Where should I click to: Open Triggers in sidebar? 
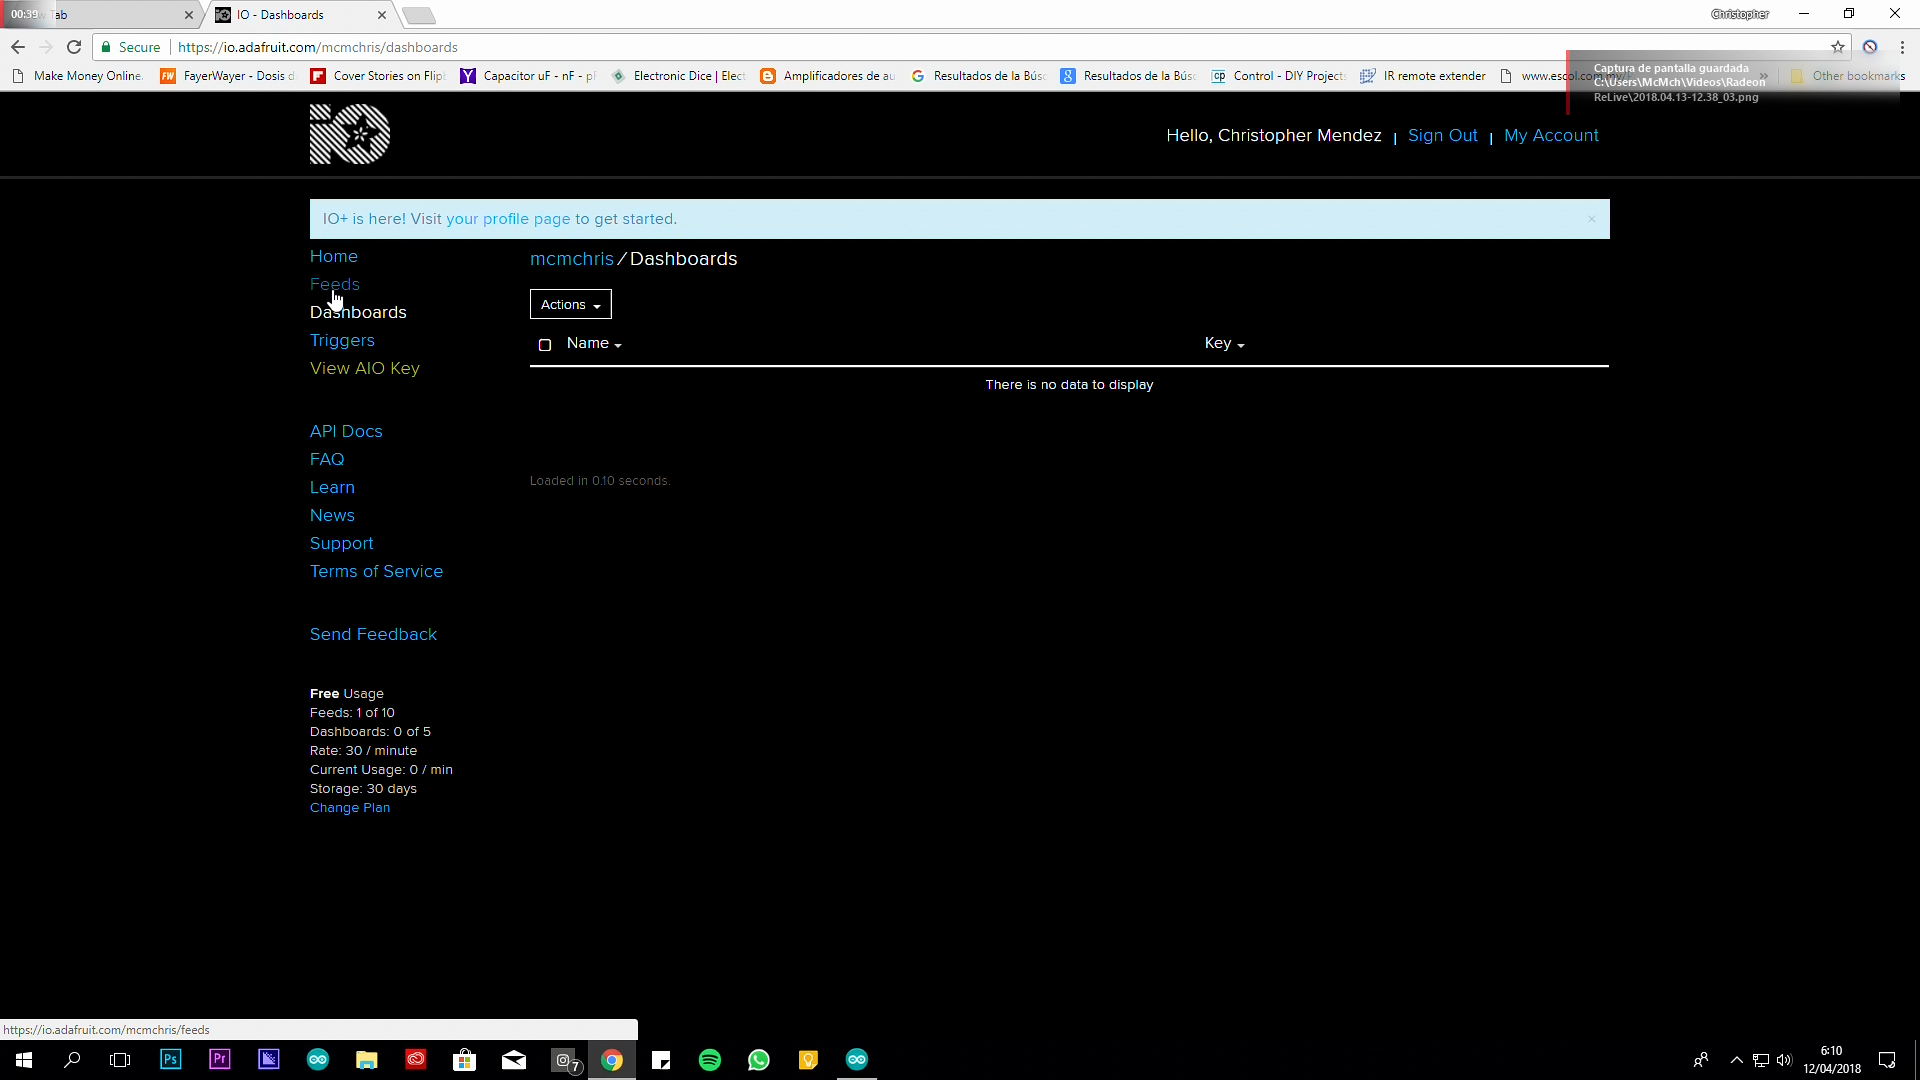[x=342, y=341]
